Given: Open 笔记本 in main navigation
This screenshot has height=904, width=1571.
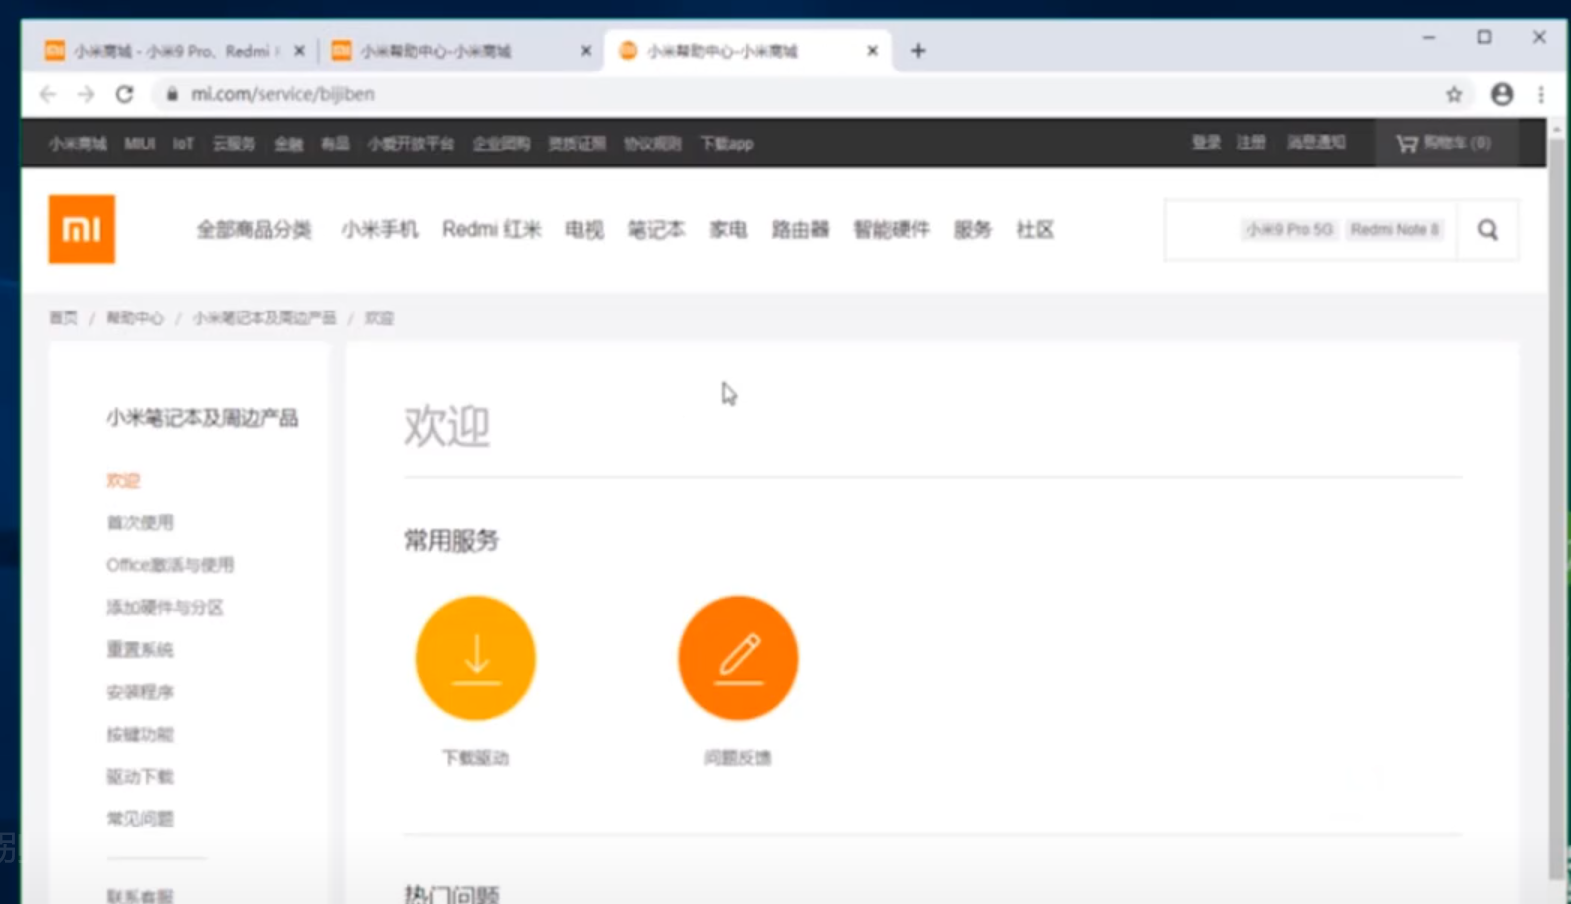Looking at the screenshot, I should pyautogui.click(x=655, y=230).
